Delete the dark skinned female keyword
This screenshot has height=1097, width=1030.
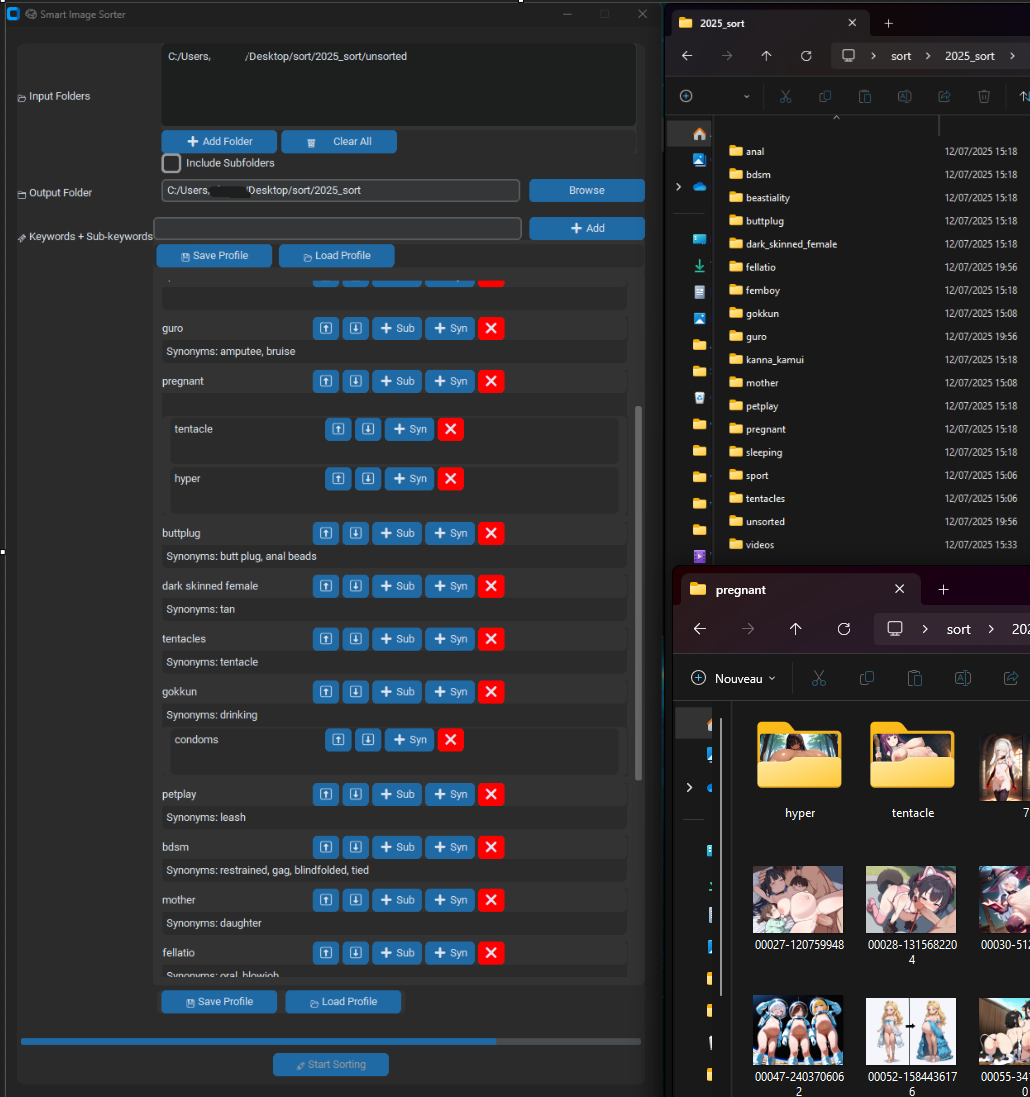(x=491, y=586)
